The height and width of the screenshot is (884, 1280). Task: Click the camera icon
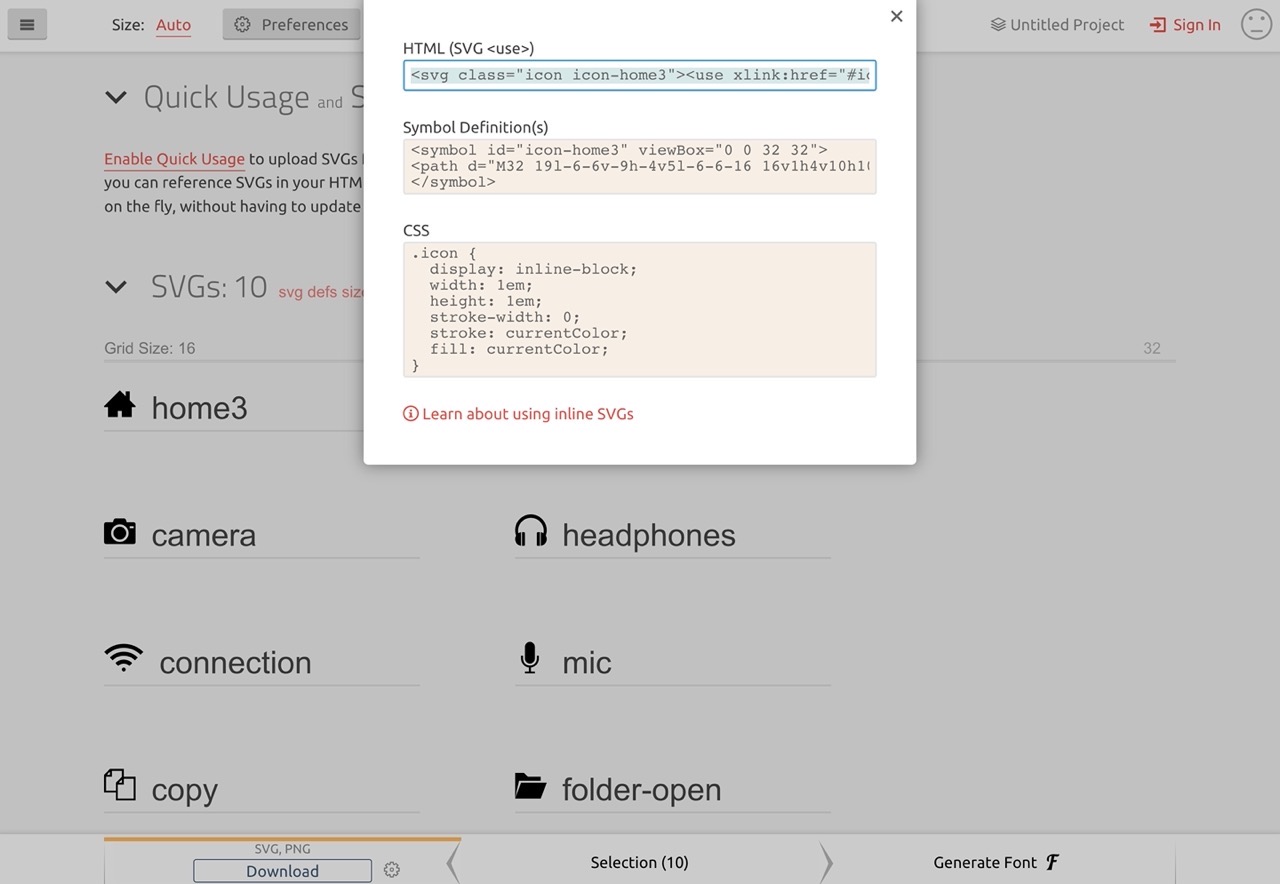tap(120, 532)
